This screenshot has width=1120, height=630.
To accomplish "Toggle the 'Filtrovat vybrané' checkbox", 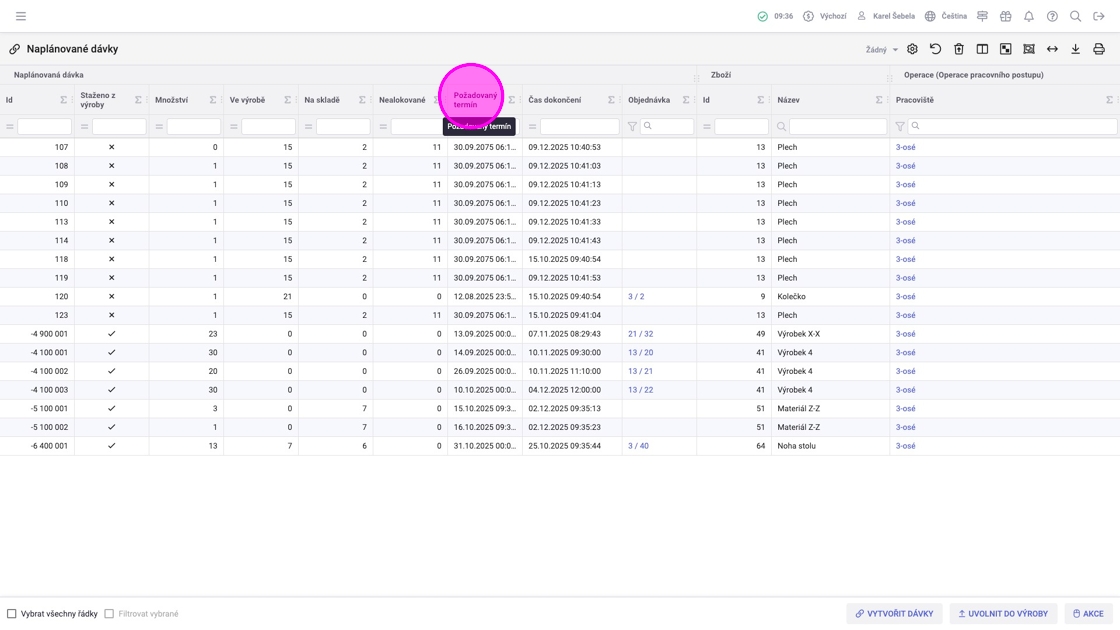I will (x=109, y=614).
